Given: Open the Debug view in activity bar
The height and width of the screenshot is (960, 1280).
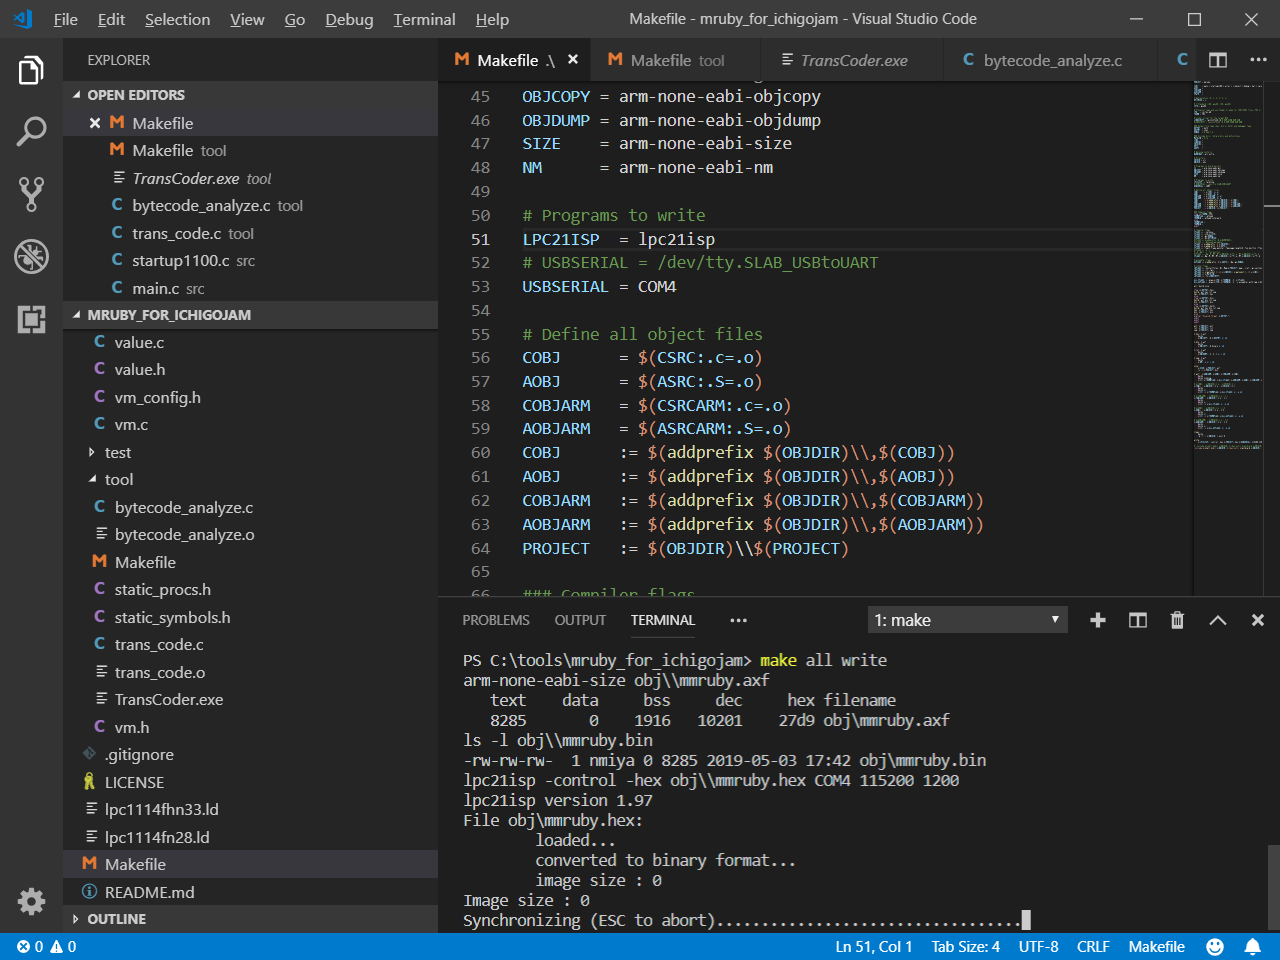Looking at the screenshot, I should (x=31, y=257).
